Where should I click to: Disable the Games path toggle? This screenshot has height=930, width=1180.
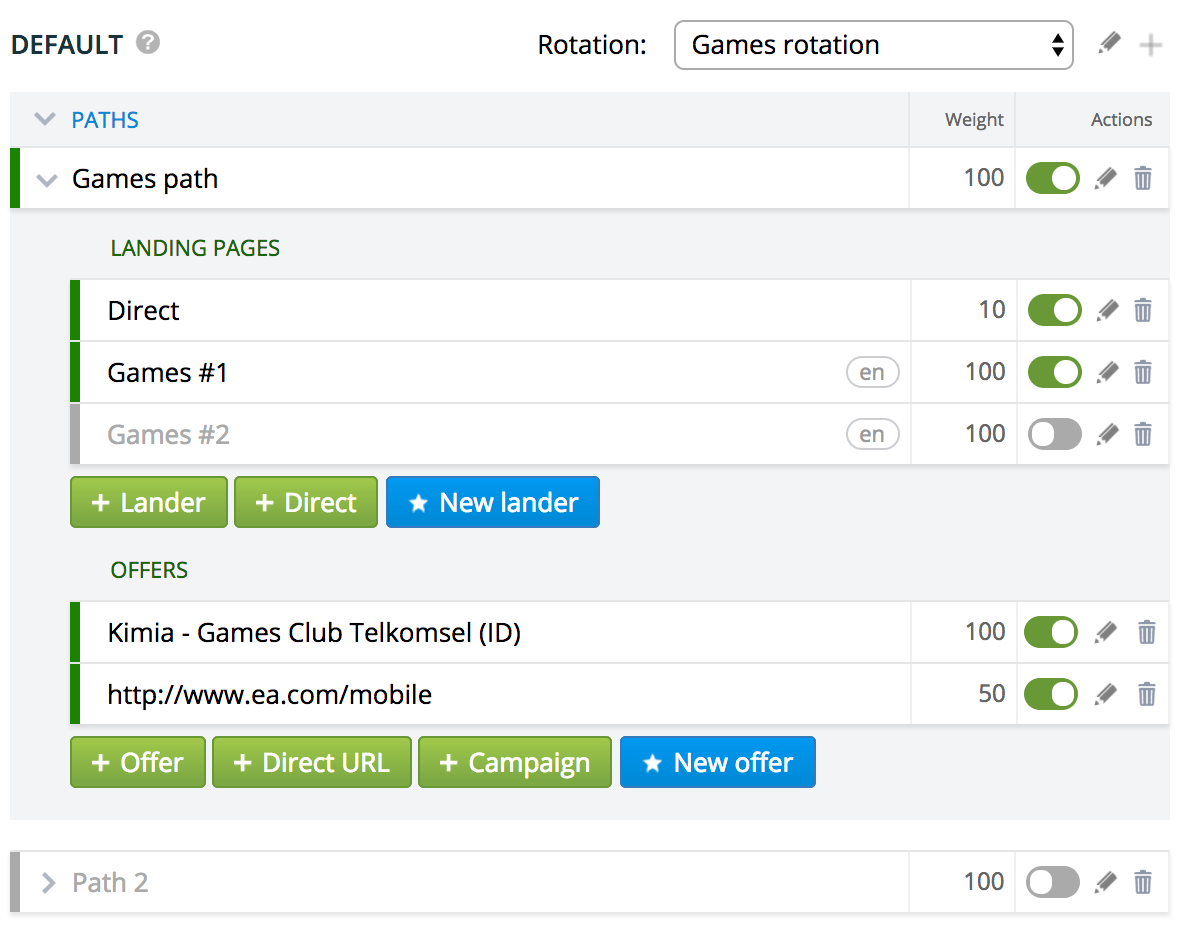[x=1053, y=179]
